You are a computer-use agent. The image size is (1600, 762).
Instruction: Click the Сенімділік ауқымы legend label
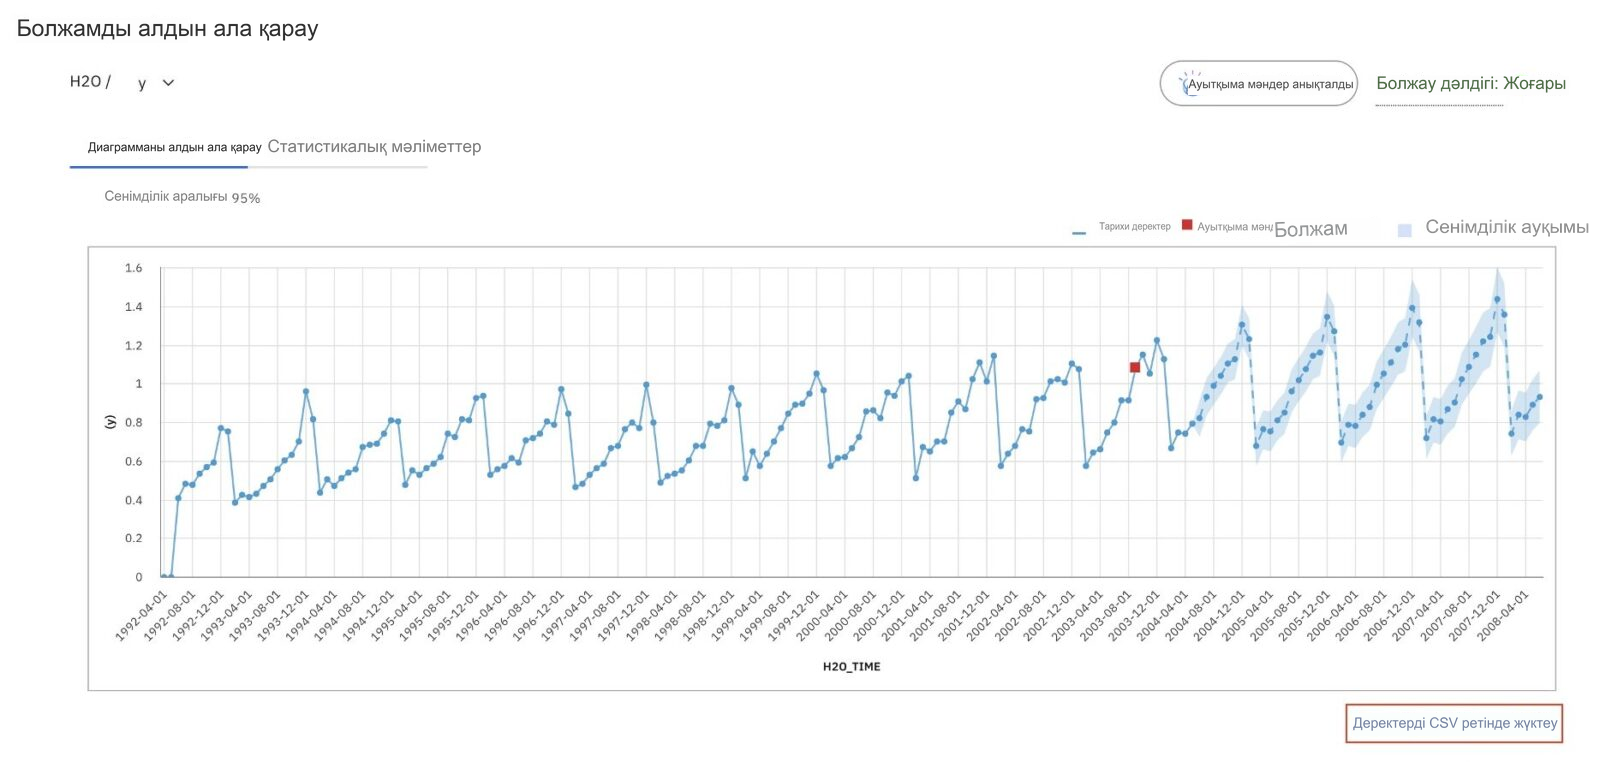pos(1507,228)
